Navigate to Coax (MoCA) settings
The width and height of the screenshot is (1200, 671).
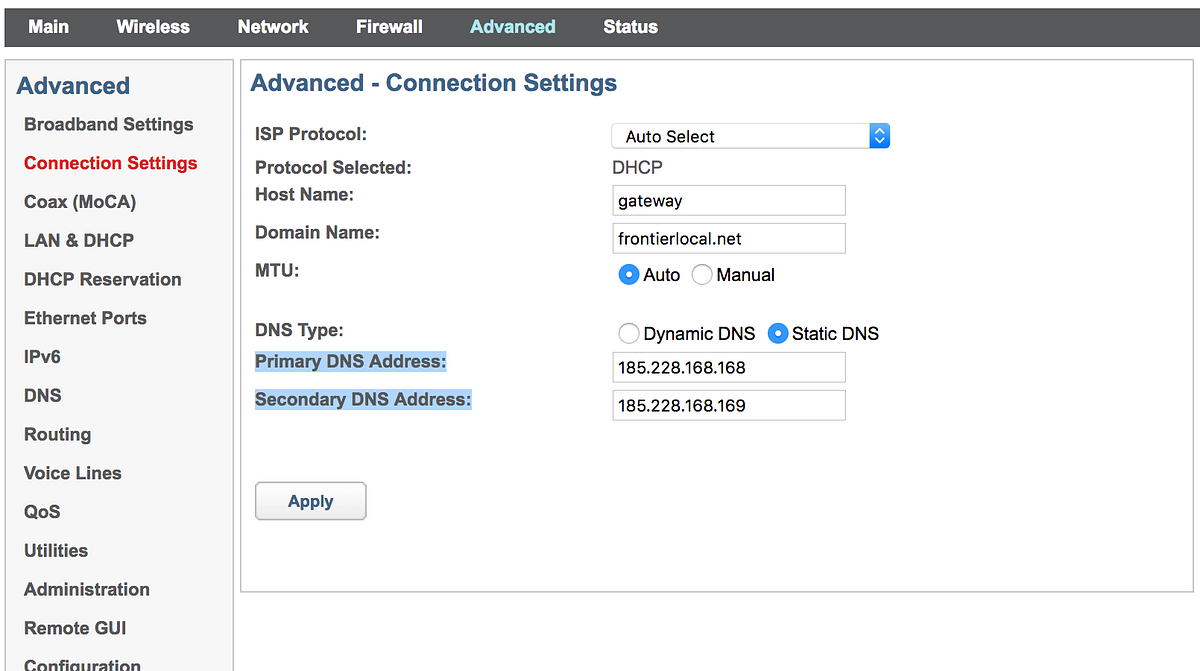[78, 201]
